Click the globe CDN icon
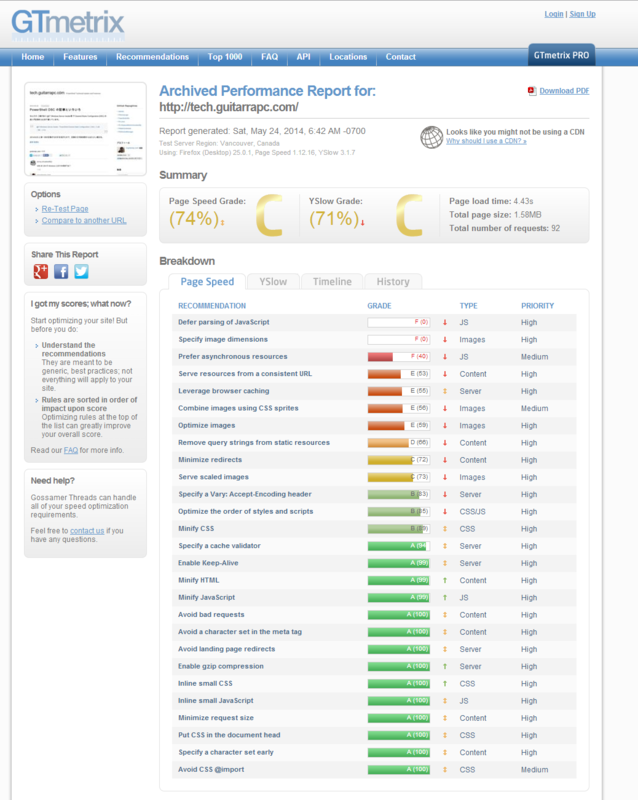638x800 pixels. (431, 137)
